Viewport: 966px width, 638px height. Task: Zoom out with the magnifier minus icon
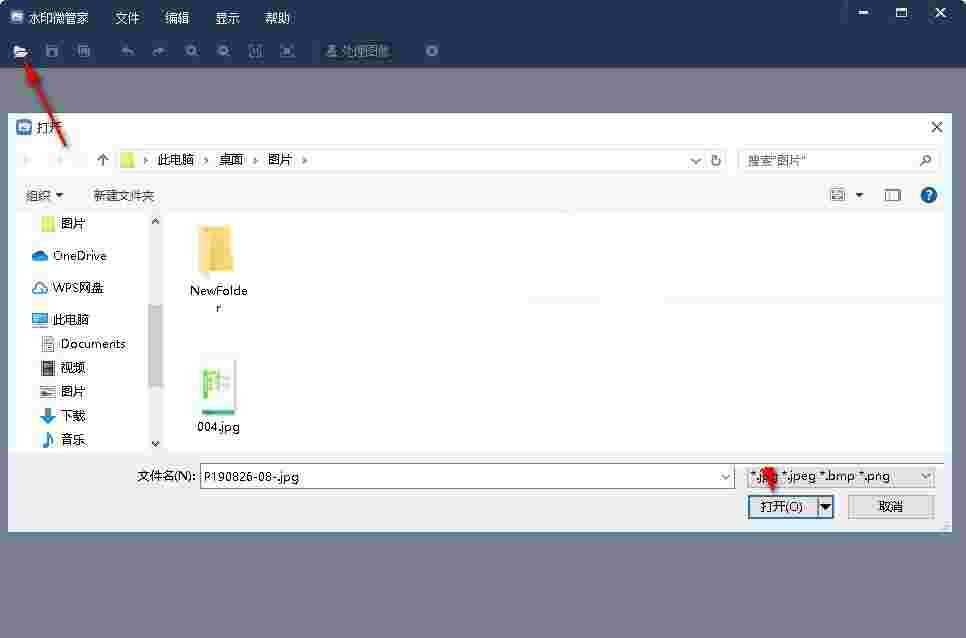(222, 51)
